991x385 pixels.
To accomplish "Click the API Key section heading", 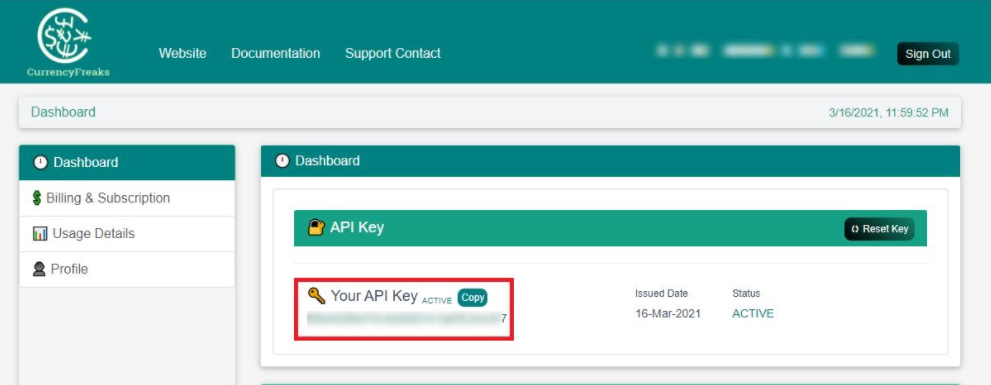I will (356, 228).
